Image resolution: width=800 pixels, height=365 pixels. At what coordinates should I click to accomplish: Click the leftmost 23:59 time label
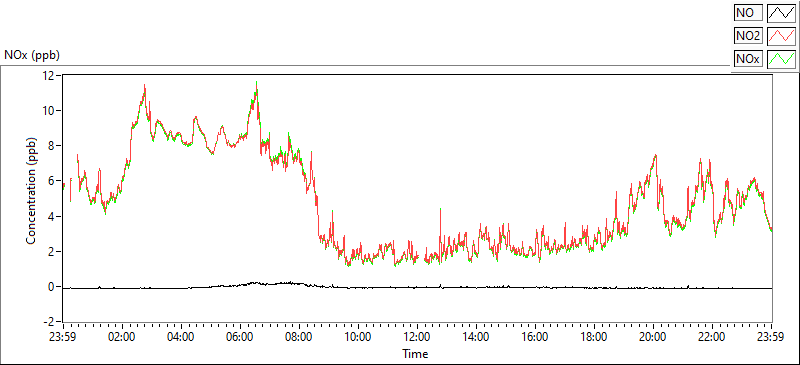tap(63, 337)
